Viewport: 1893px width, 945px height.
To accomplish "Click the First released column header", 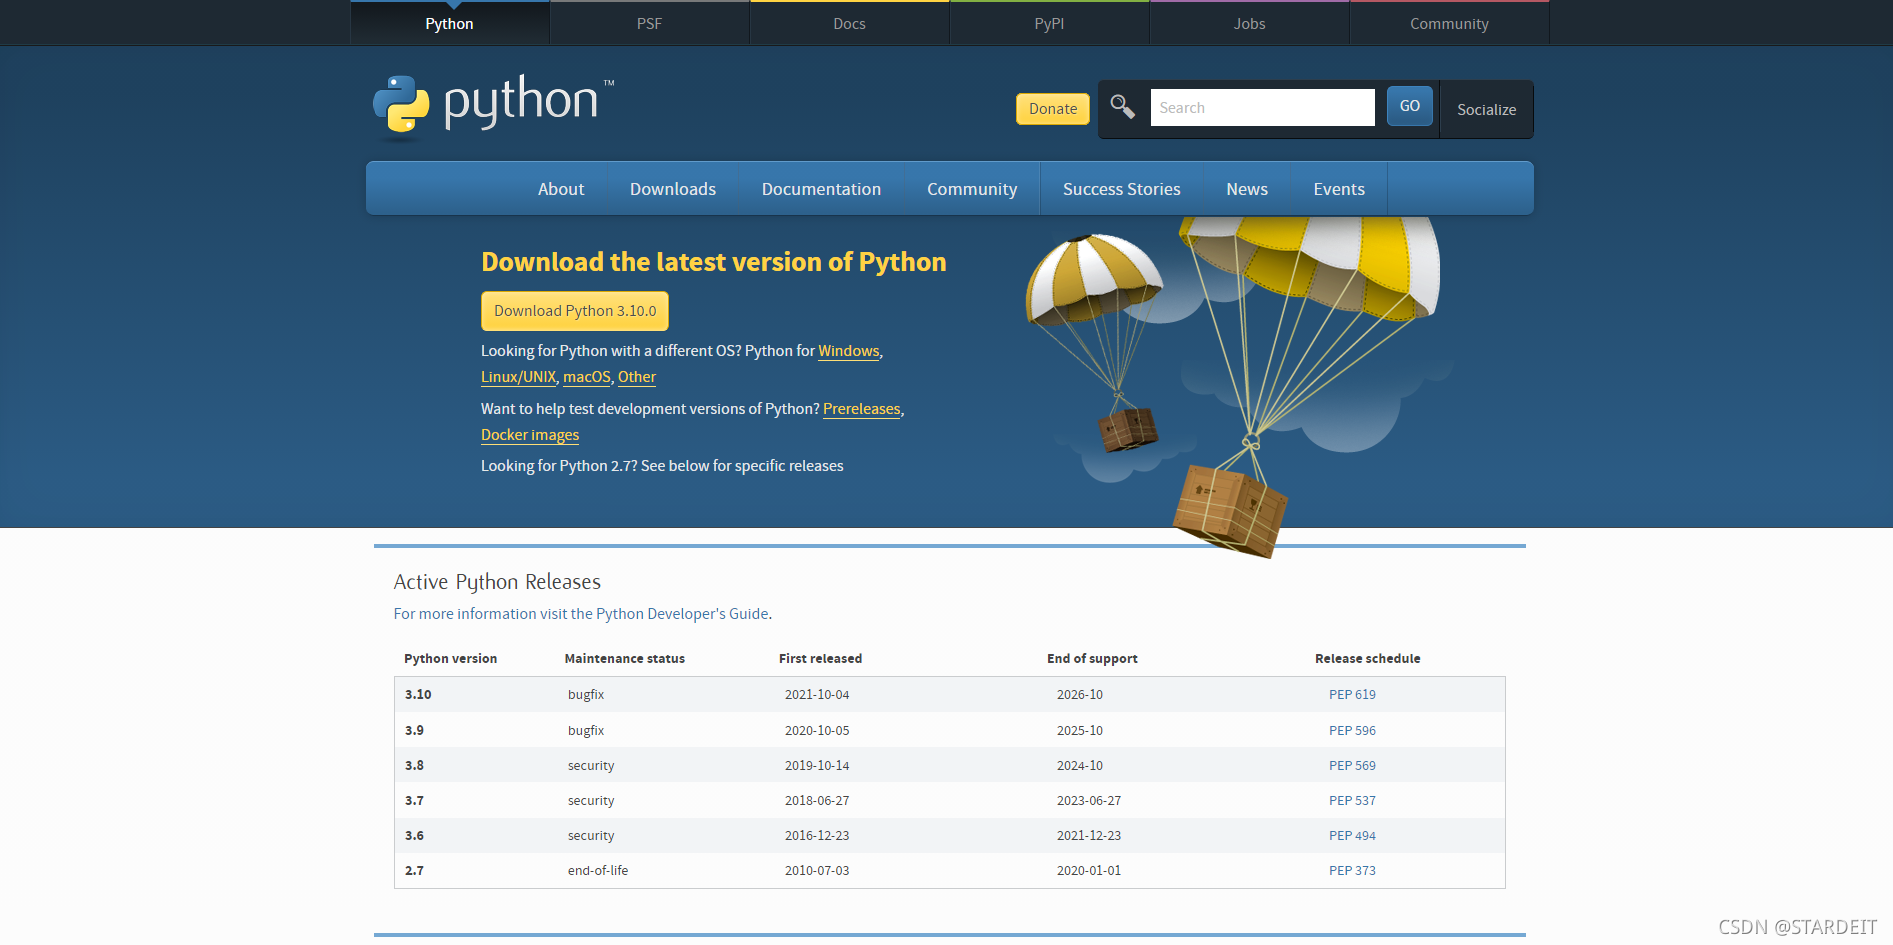I will (820, 658).
